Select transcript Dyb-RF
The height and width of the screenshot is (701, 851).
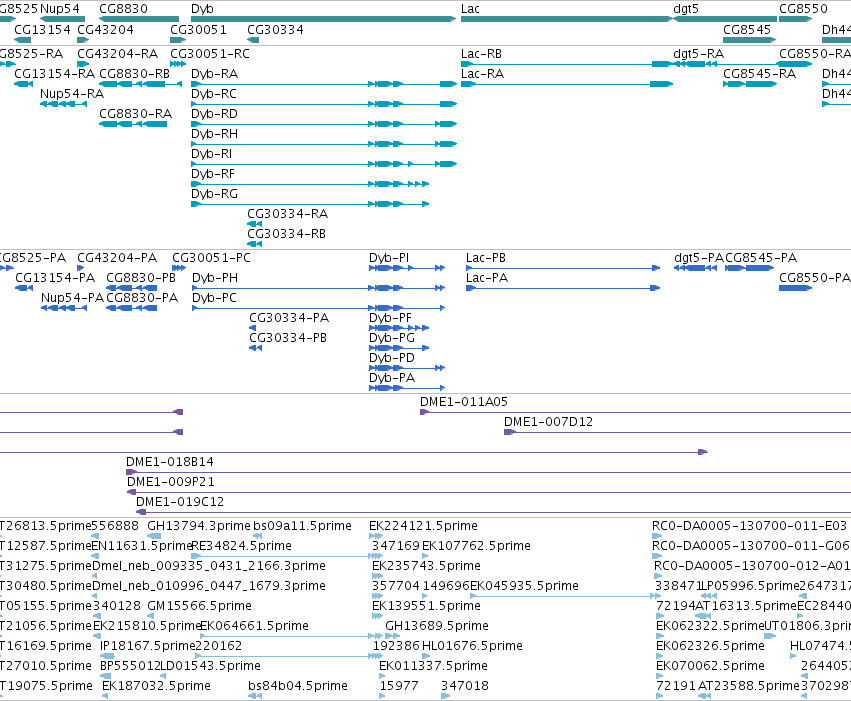click(x=213, y=174)
